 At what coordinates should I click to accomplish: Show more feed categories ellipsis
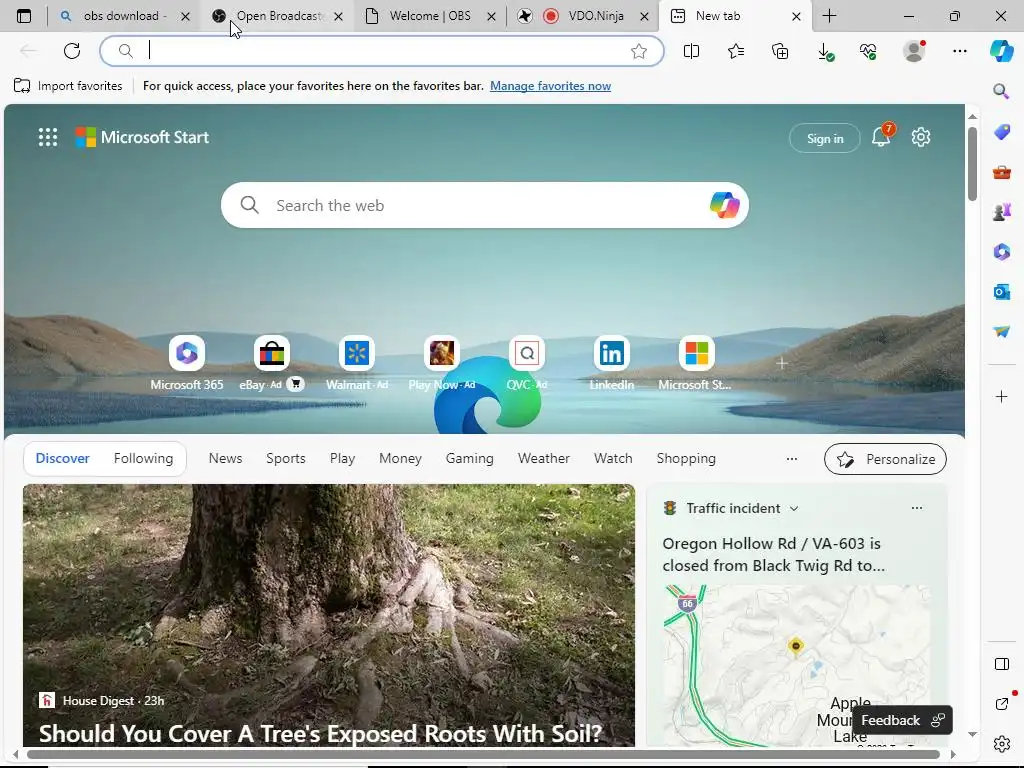point(792,458)
